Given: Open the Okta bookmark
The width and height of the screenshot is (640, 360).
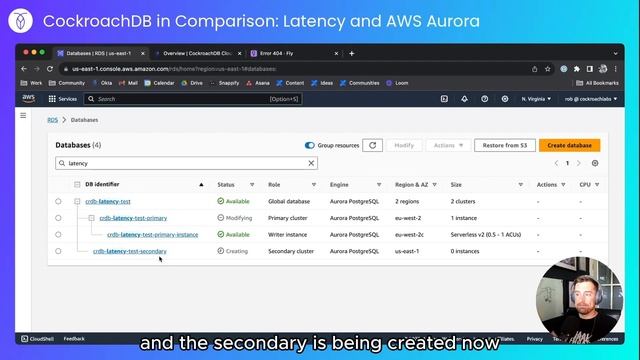Looking at the screenshot, I should (x=102, y=83).
